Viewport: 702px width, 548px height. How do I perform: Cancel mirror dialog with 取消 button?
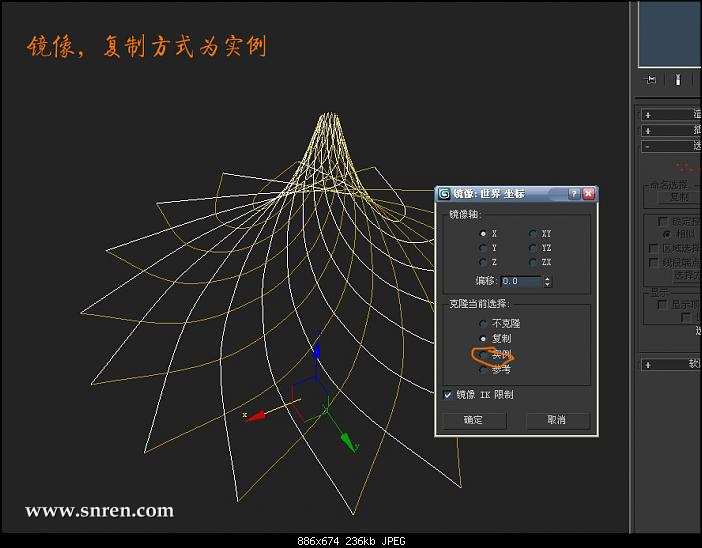point(557,420)
